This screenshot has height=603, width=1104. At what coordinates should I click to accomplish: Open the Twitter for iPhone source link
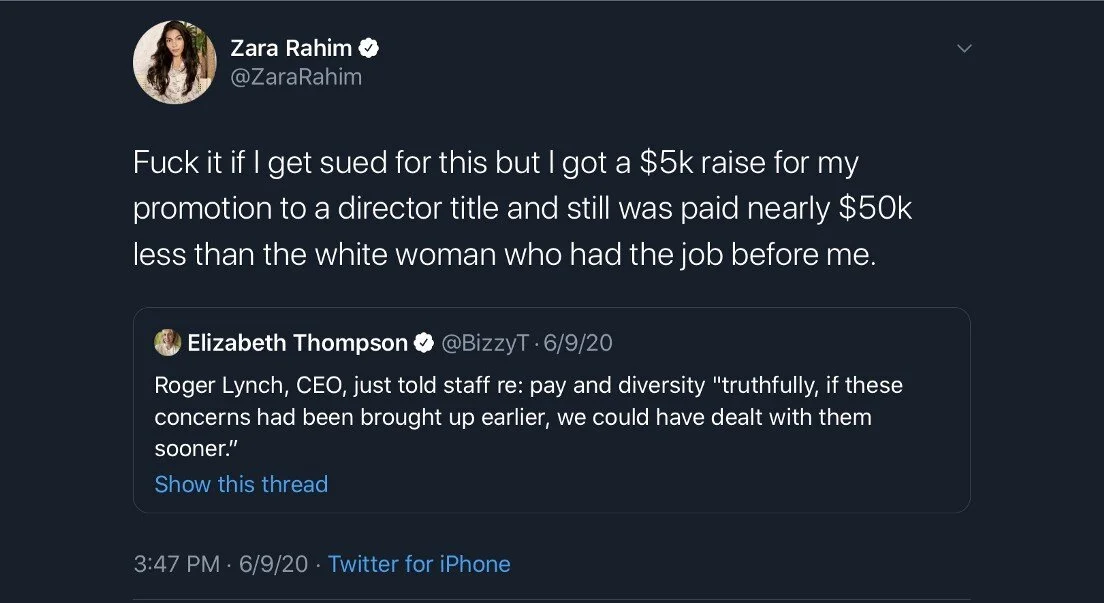419,564
